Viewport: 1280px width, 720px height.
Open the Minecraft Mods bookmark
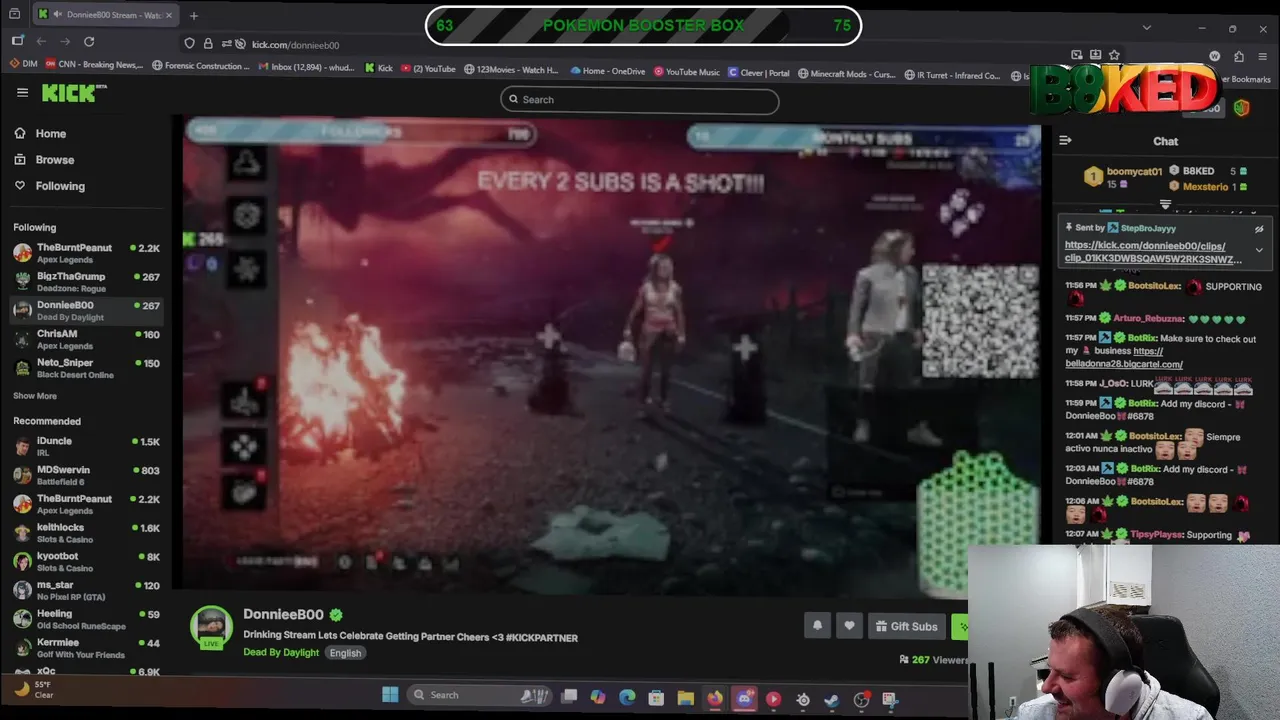click(846, 74)
